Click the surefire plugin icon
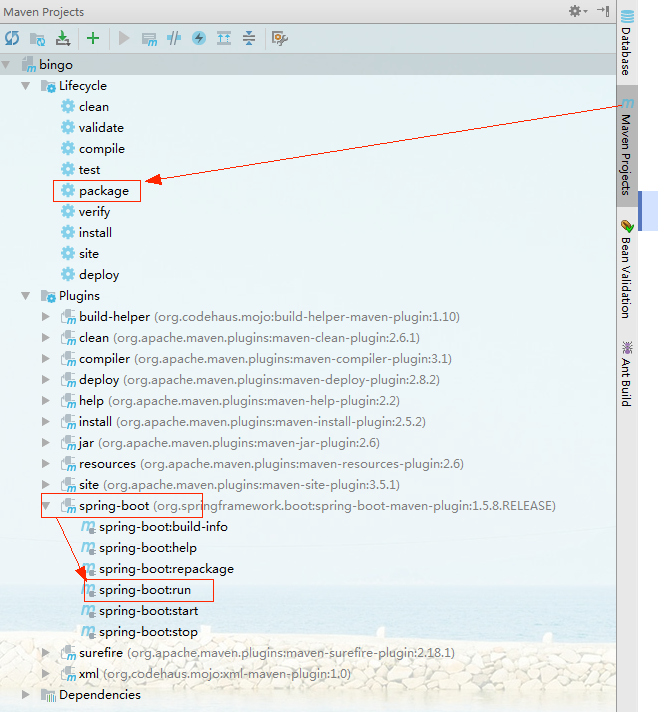The width and height of the screenshot is (658, 712). tap(69, 653)
